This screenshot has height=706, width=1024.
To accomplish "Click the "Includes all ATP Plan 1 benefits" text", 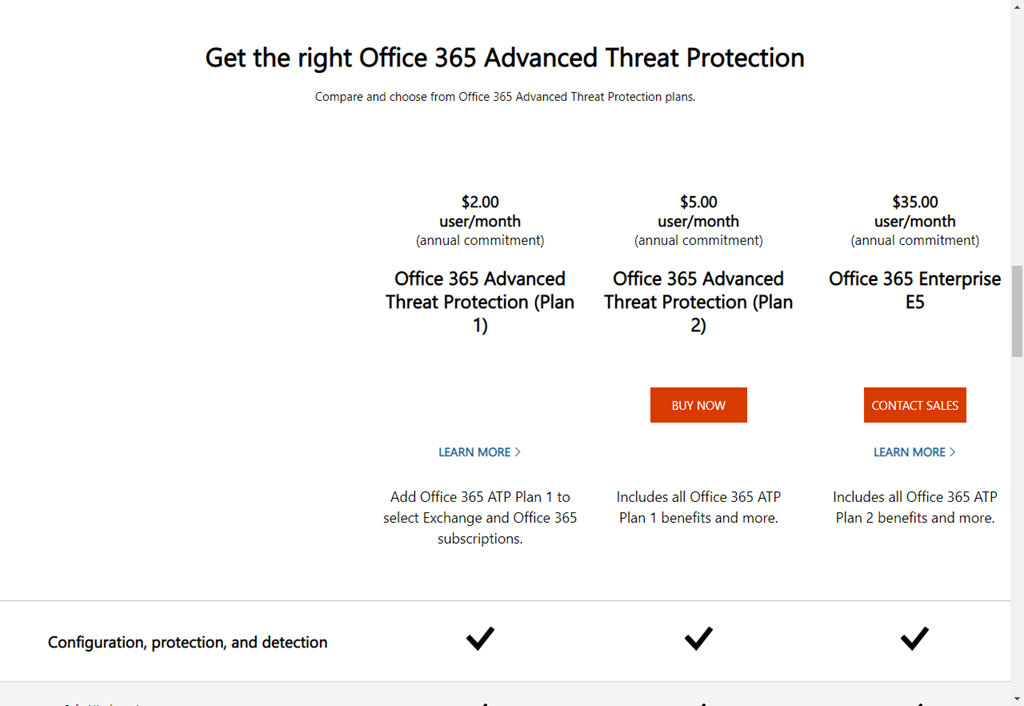I will (698, 507).
